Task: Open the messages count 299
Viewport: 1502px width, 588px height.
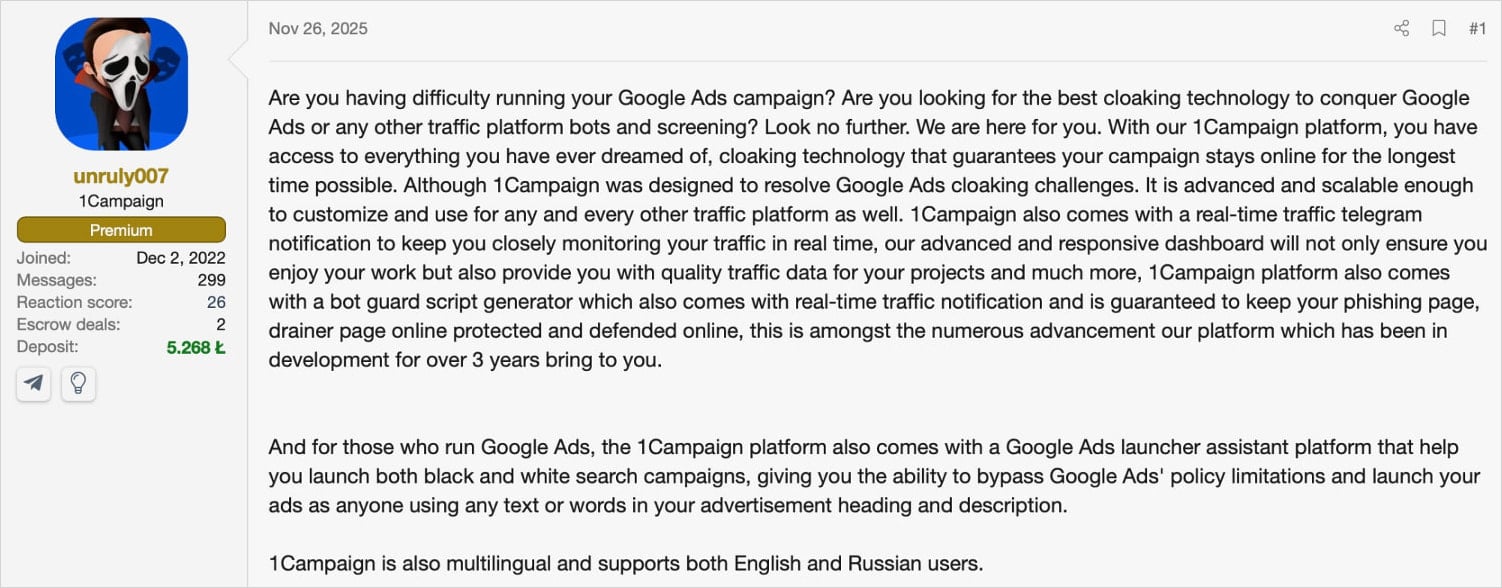Action: 211,280
